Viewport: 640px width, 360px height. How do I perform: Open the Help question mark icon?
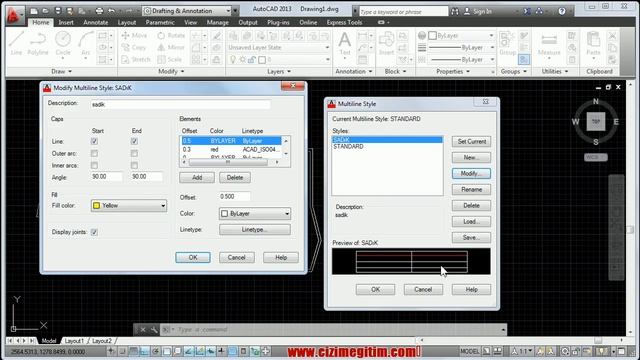coord(562,11)
